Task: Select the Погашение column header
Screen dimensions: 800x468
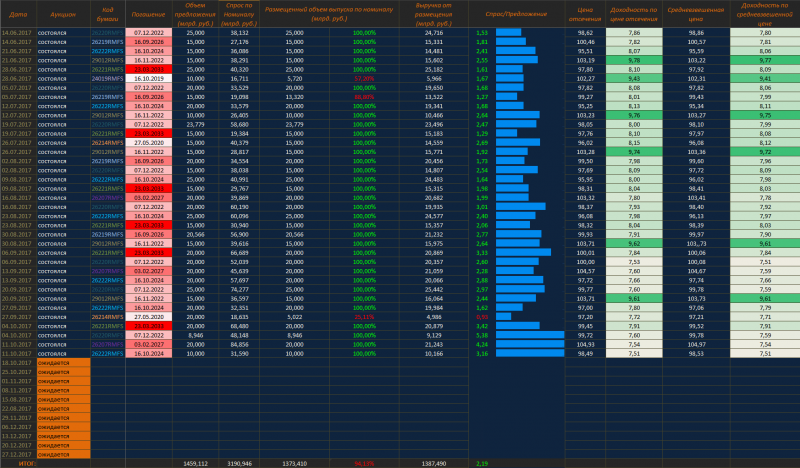Action: 148,15
